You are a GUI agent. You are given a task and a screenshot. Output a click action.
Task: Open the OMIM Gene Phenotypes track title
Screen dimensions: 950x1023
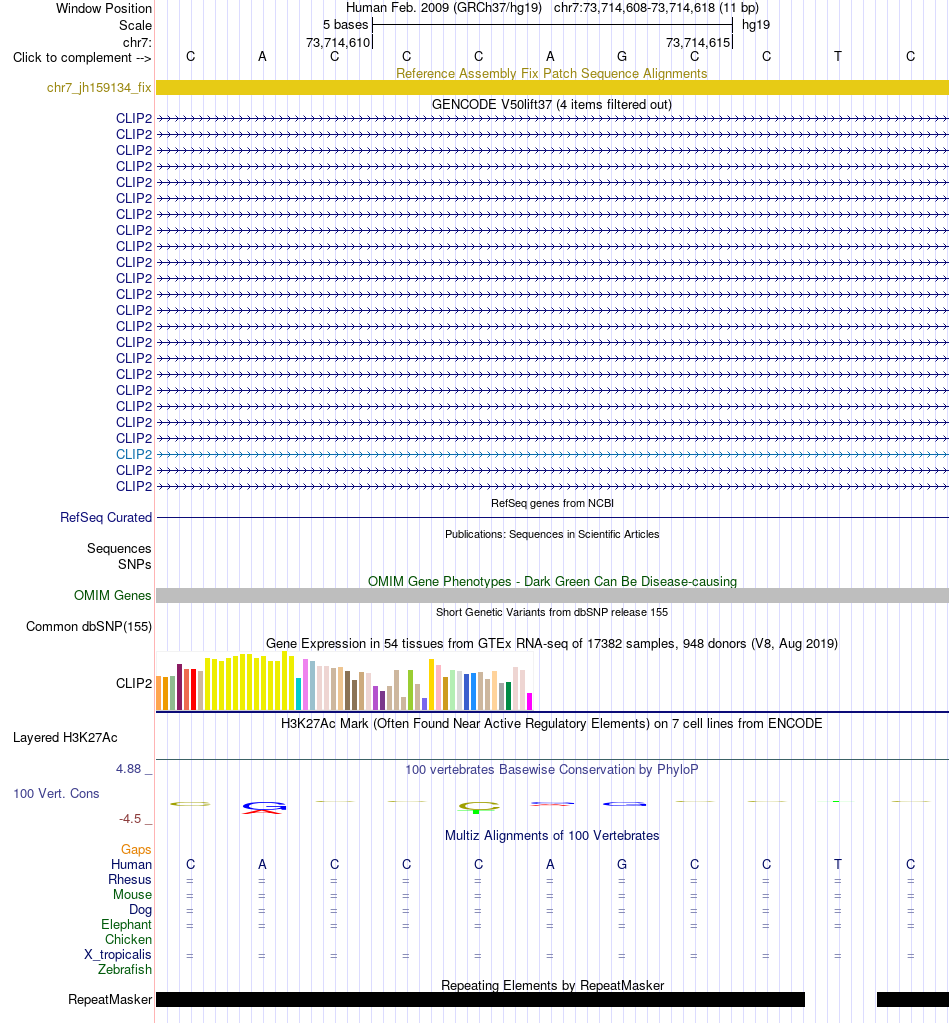[552, 581]
